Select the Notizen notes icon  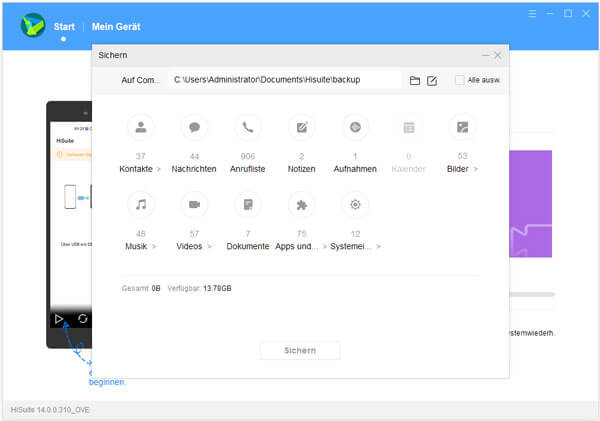click(302, 127)
